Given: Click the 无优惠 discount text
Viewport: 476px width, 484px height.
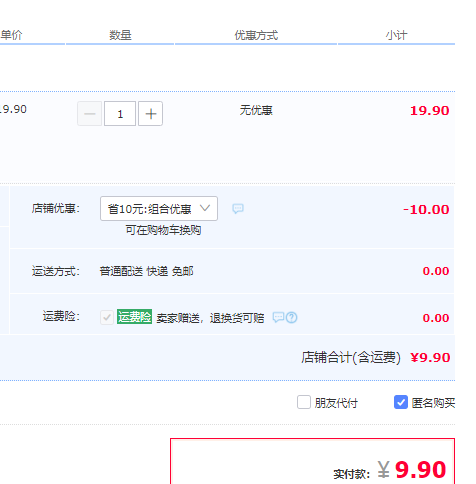Looking at the screenshot, I should click(256, 110).
